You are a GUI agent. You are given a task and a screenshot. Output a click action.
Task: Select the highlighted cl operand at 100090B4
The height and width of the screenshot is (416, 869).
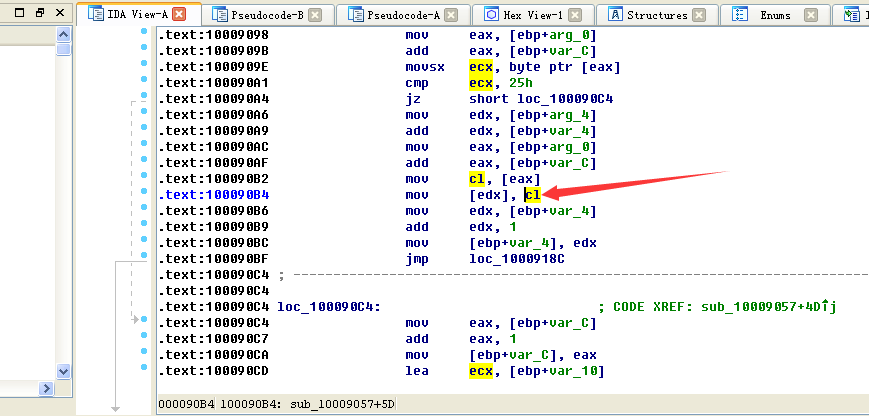pyautogui.click(x=533, y=195)
